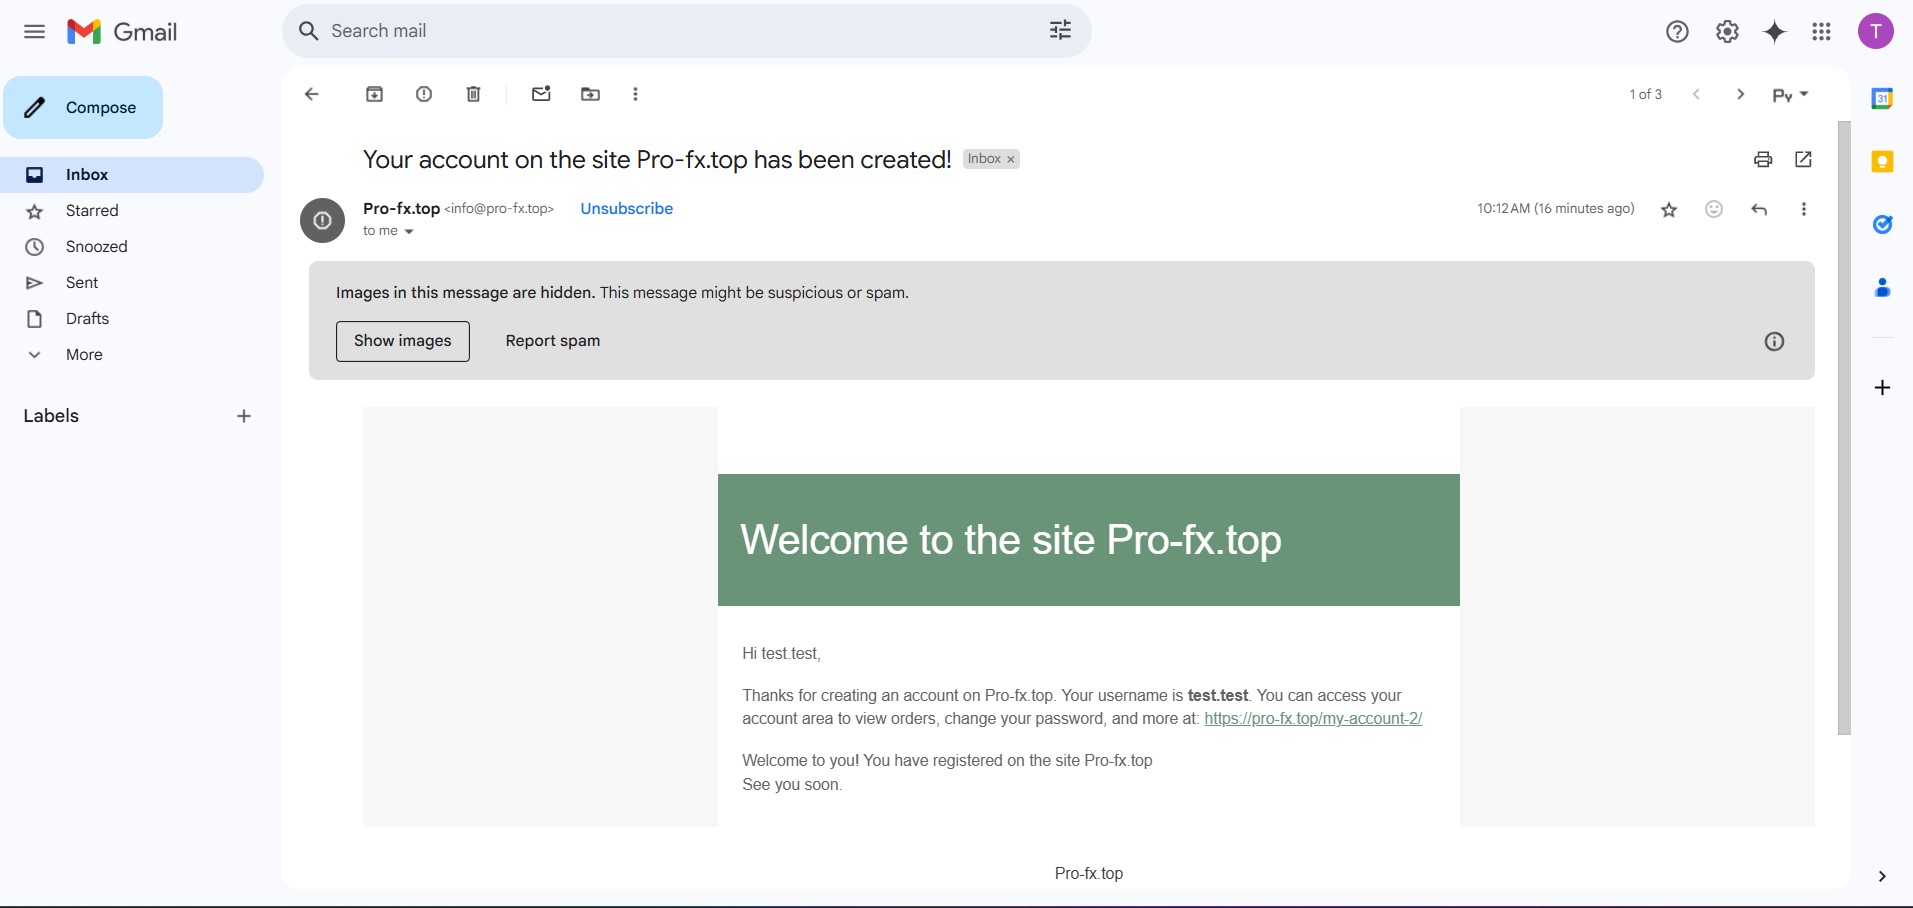Open Google Keep side panel
This screenshot has width=1913, height=908.
tap(1882, 162)
